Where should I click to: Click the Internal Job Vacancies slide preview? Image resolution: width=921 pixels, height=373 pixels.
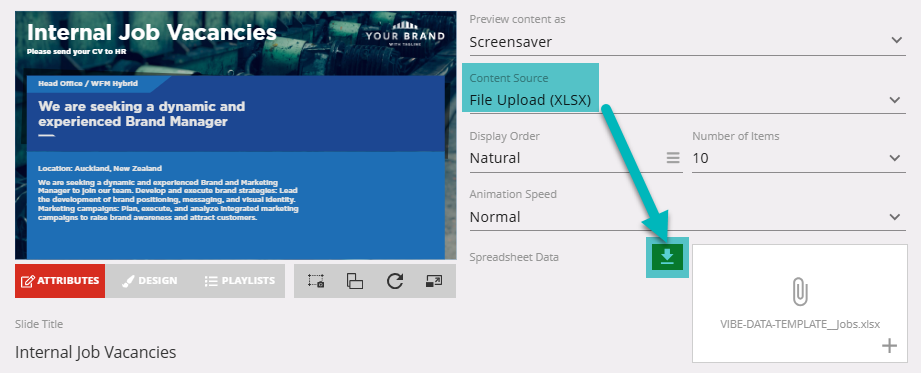pyautogui.click(x=236, y=135)
